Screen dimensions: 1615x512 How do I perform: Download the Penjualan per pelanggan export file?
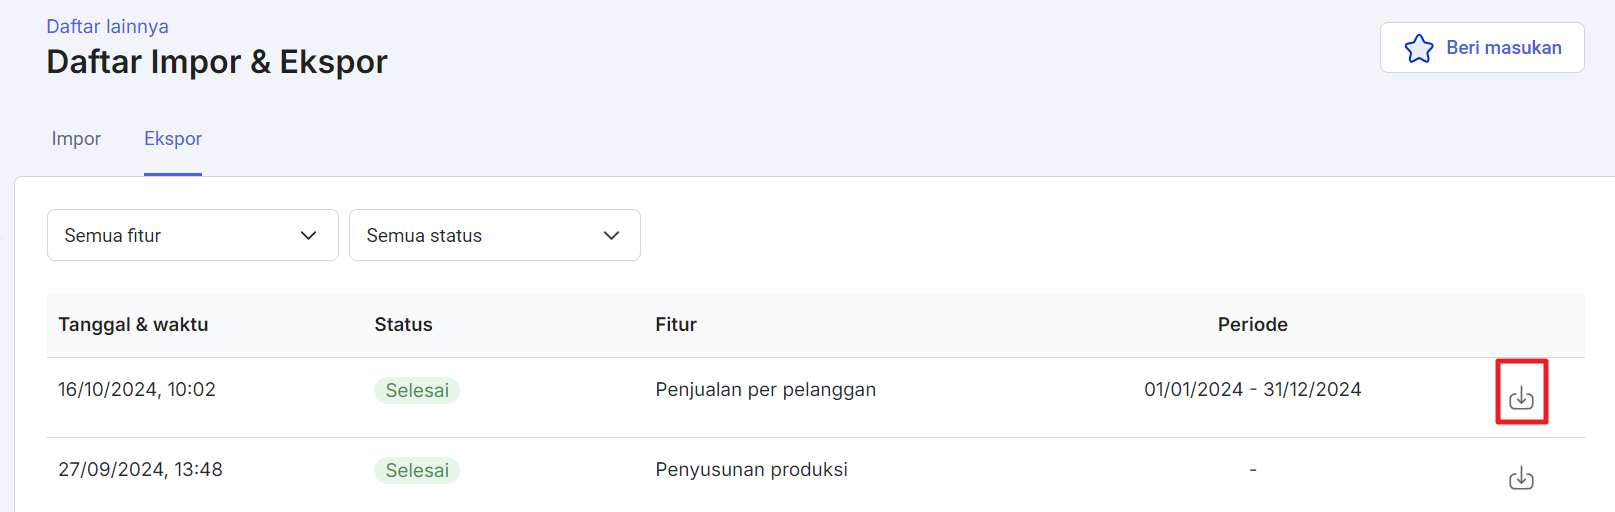coord(1521,397)
